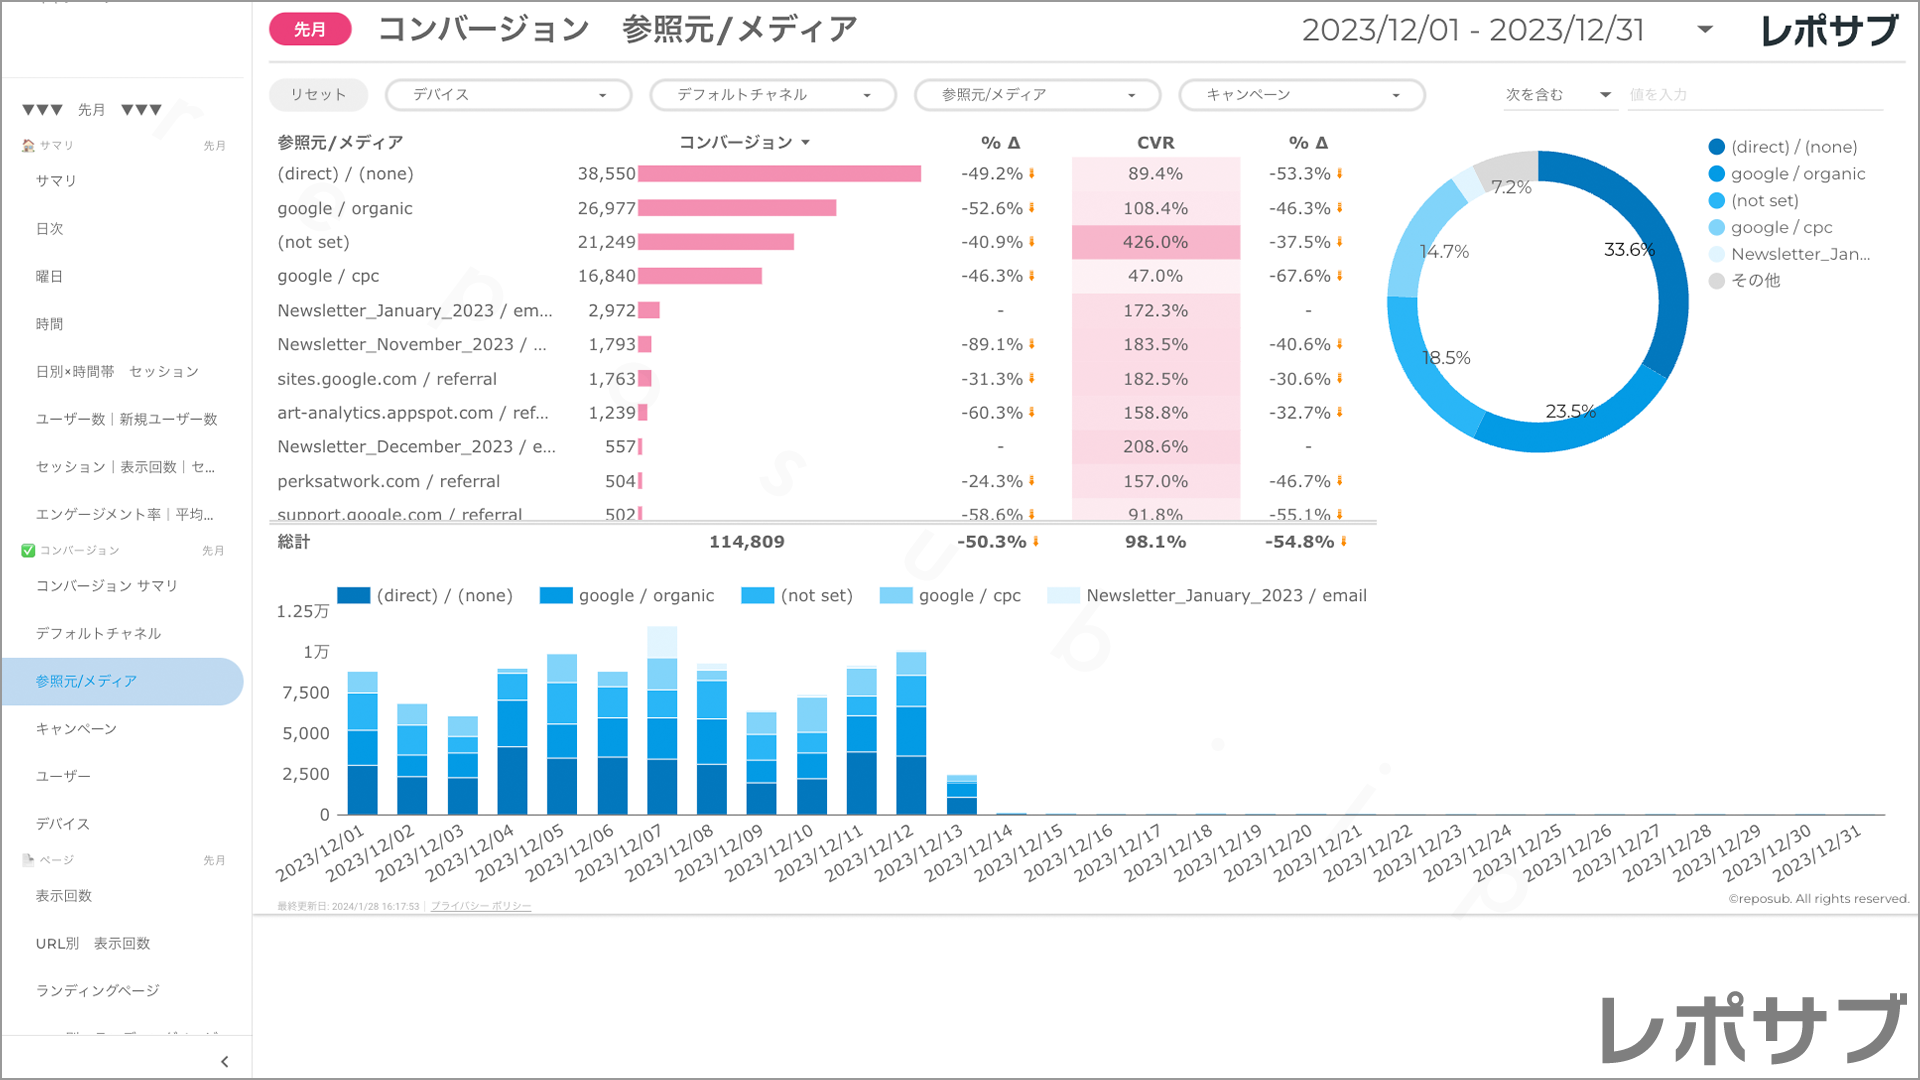1920x1080 pixels.
Task: Click the house icon beside サマリ section
Action: click(28, 146)
